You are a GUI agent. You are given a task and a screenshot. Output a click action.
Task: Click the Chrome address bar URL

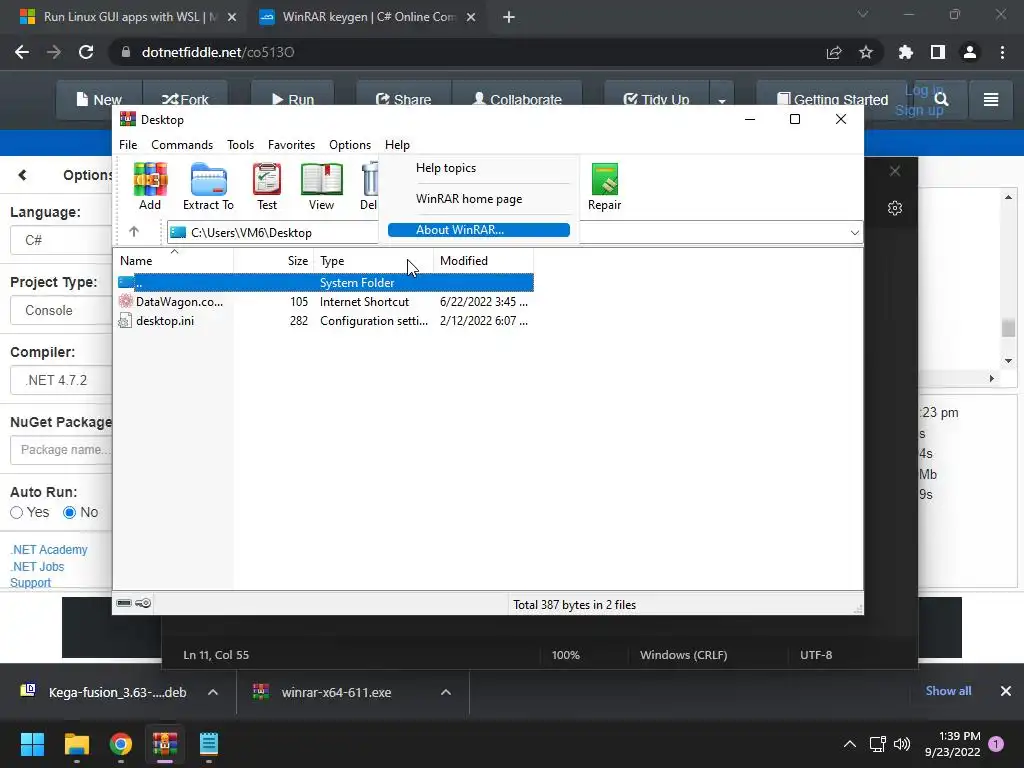tap(218, 52)
